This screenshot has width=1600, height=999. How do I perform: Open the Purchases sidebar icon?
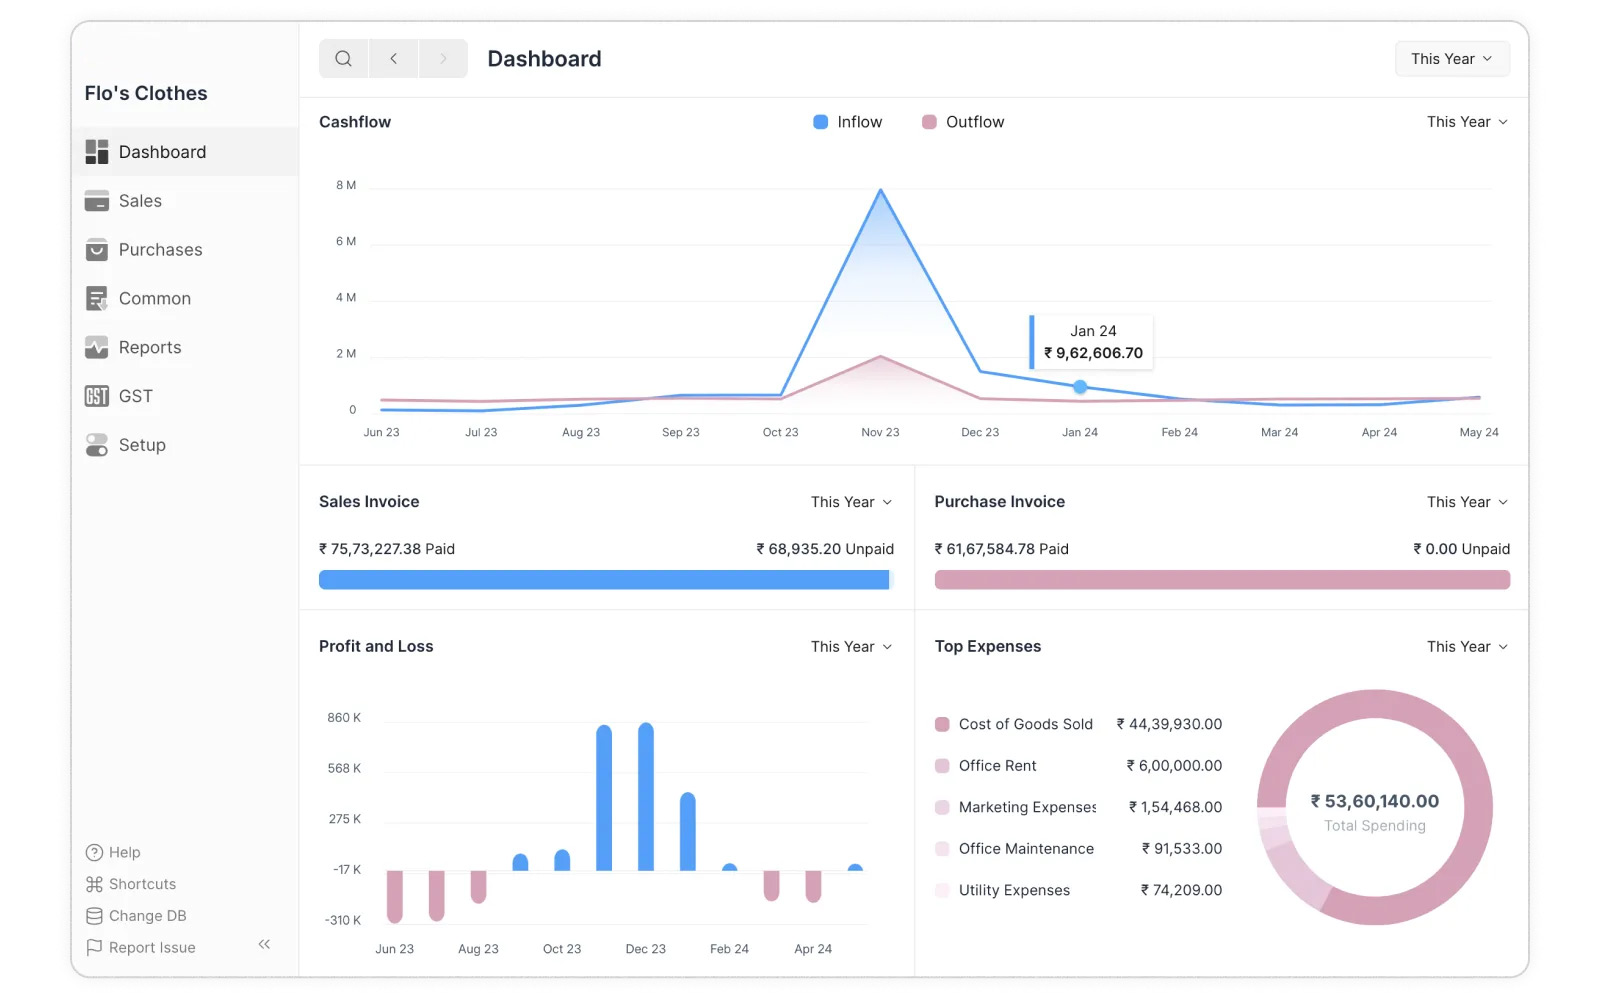(x=97, y=250)
